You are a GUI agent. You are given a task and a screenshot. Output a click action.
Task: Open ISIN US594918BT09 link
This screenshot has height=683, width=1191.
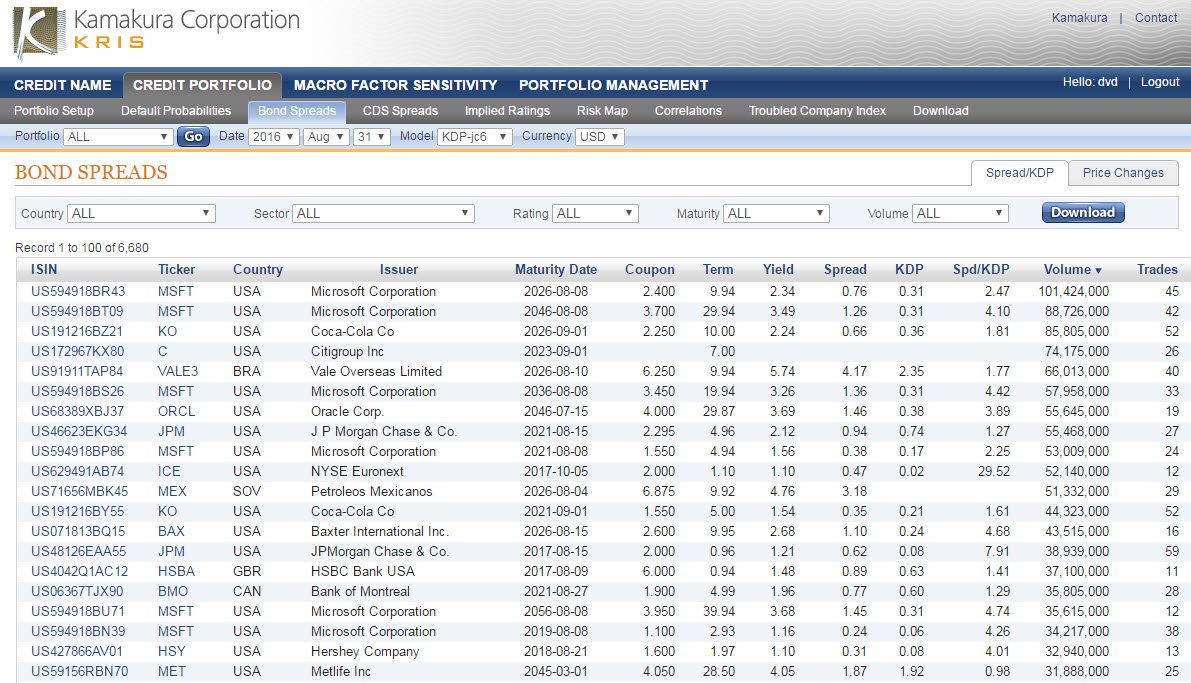point(77,311)
